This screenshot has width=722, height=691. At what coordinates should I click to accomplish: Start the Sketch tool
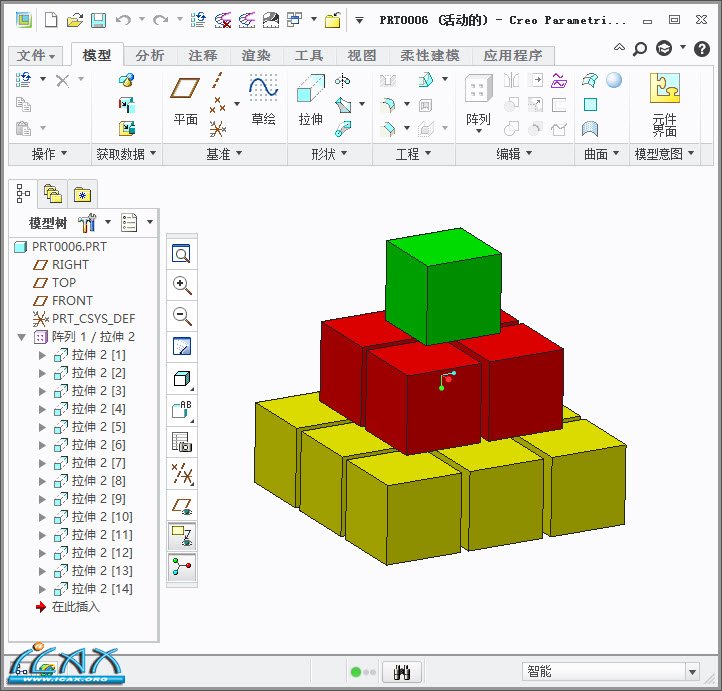click(x=263, y=99)
